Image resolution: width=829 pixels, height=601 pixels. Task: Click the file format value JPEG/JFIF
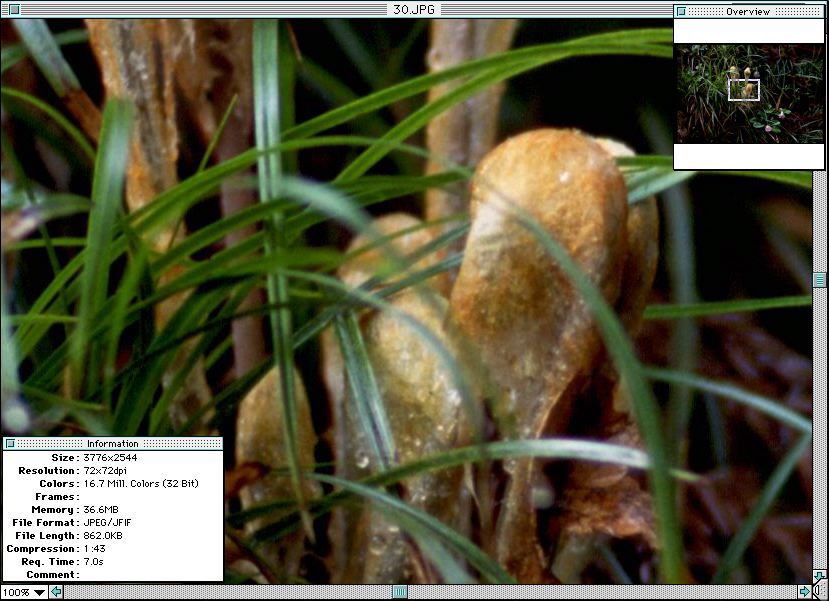coord(107,523)
